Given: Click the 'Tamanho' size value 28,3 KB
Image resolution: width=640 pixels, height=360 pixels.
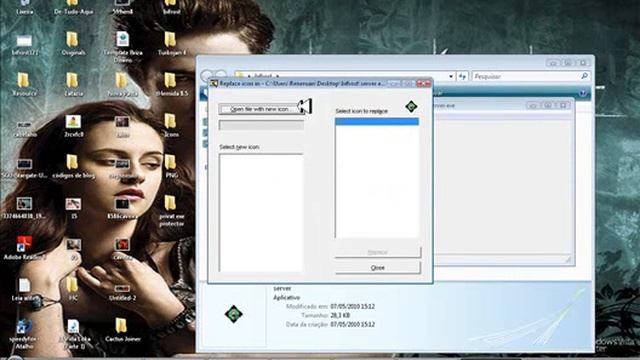Looking at the screenshot, I should 340,315.
